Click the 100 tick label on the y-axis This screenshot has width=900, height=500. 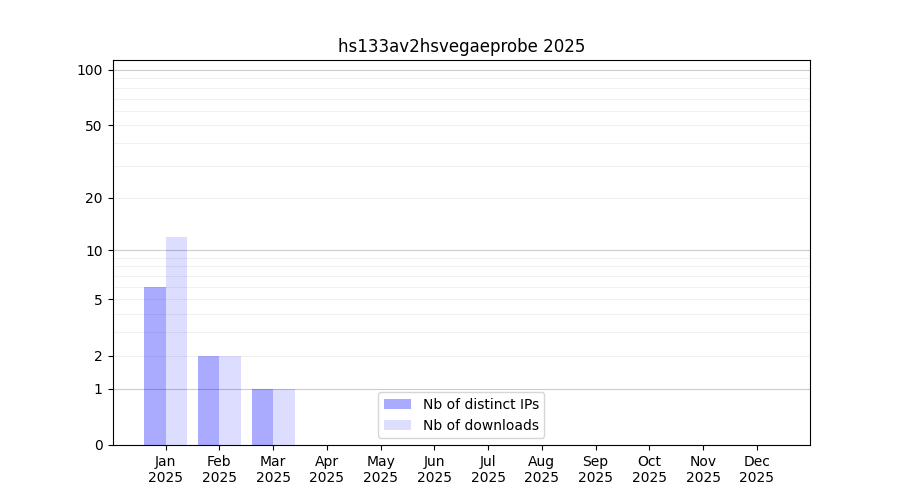(90, 70)
